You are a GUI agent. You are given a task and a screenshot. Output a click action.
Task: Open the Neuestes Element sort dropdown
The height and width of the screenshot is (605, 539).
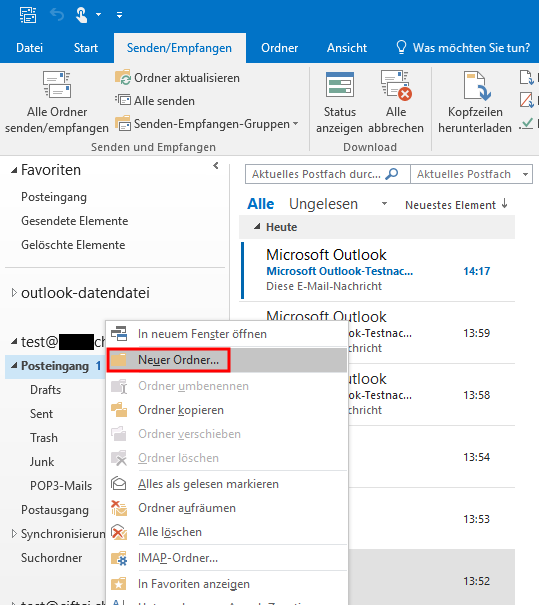pos(450,205)
